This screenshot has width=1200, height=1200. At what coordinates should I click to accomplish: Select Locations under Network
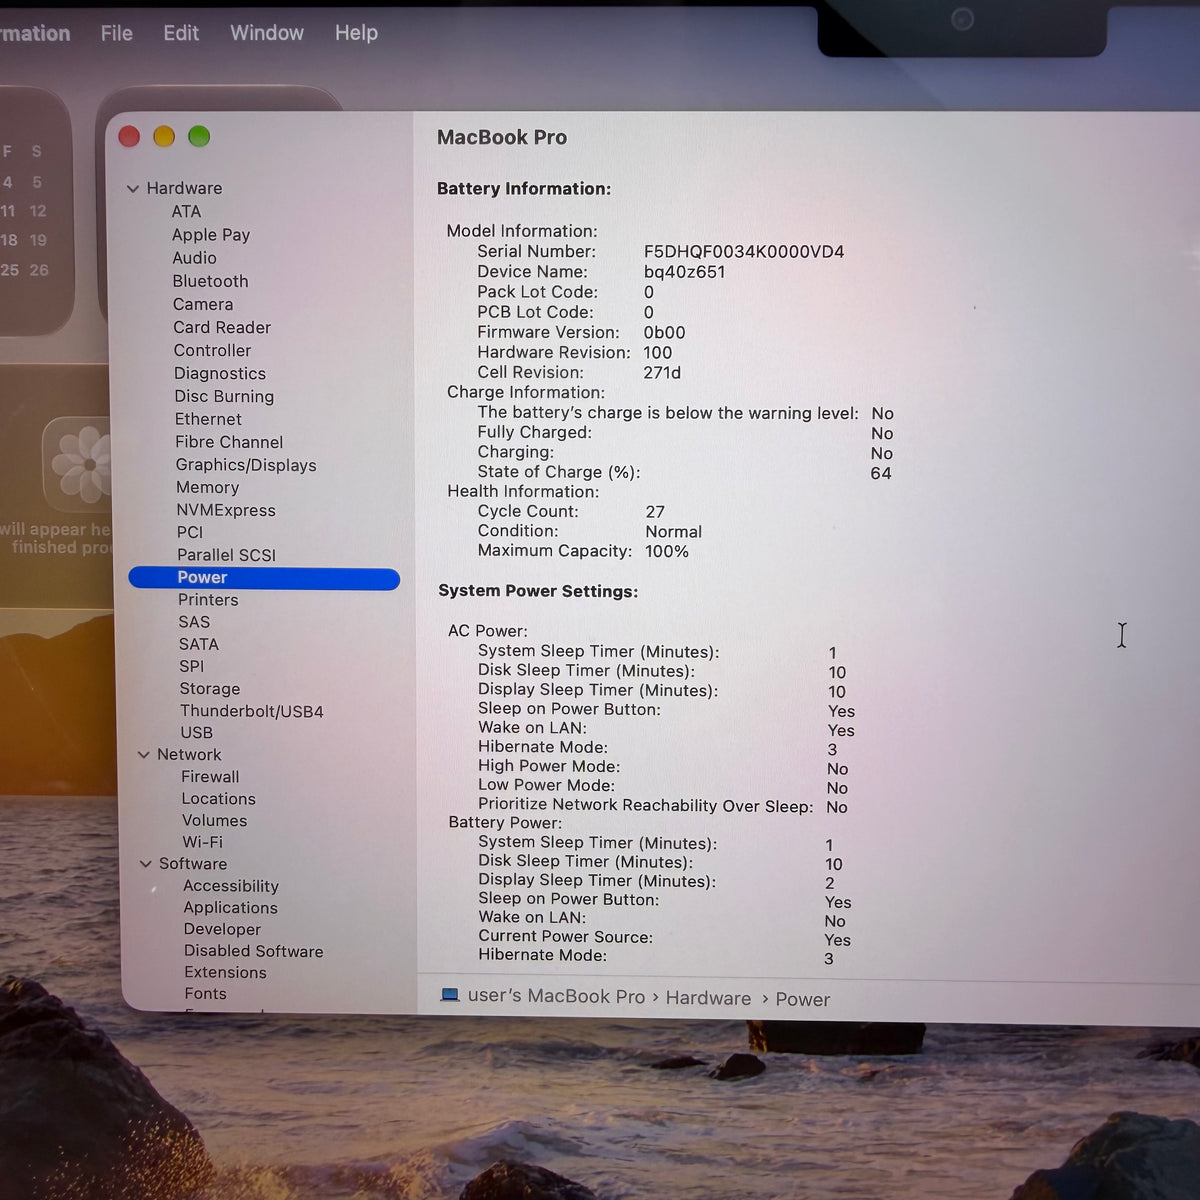point(218,799)
